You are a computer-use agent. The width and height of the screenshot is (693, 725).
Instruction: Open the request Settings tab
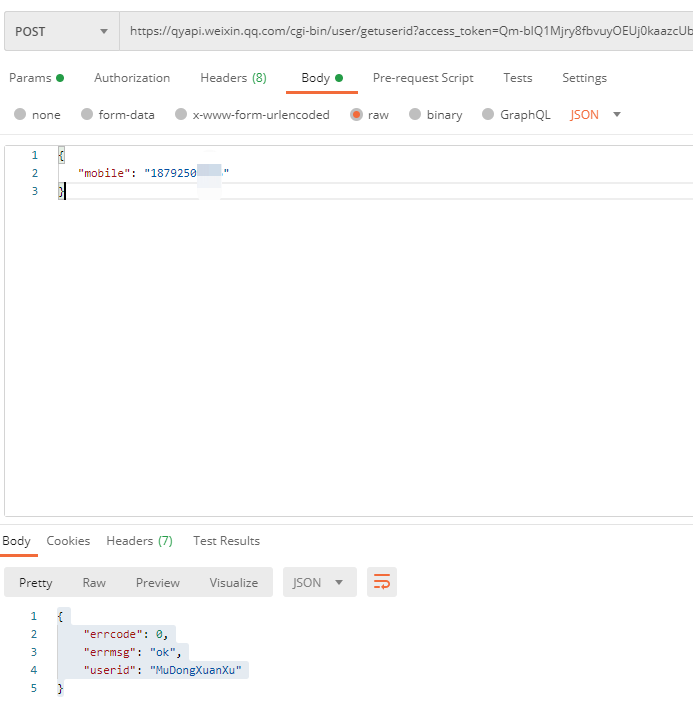tap(584, 78)
